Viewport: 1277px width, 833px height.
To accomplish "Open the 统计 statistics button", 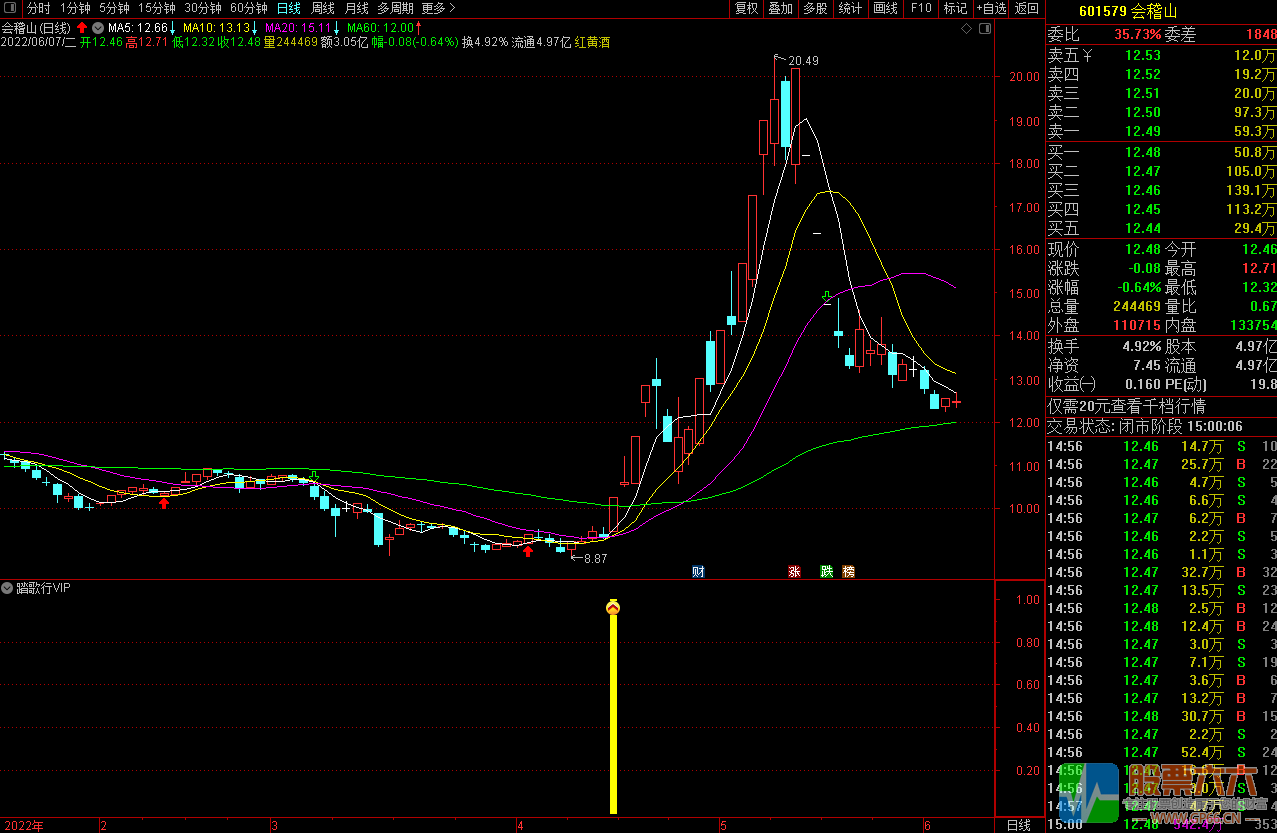I will tap(850, 8).
